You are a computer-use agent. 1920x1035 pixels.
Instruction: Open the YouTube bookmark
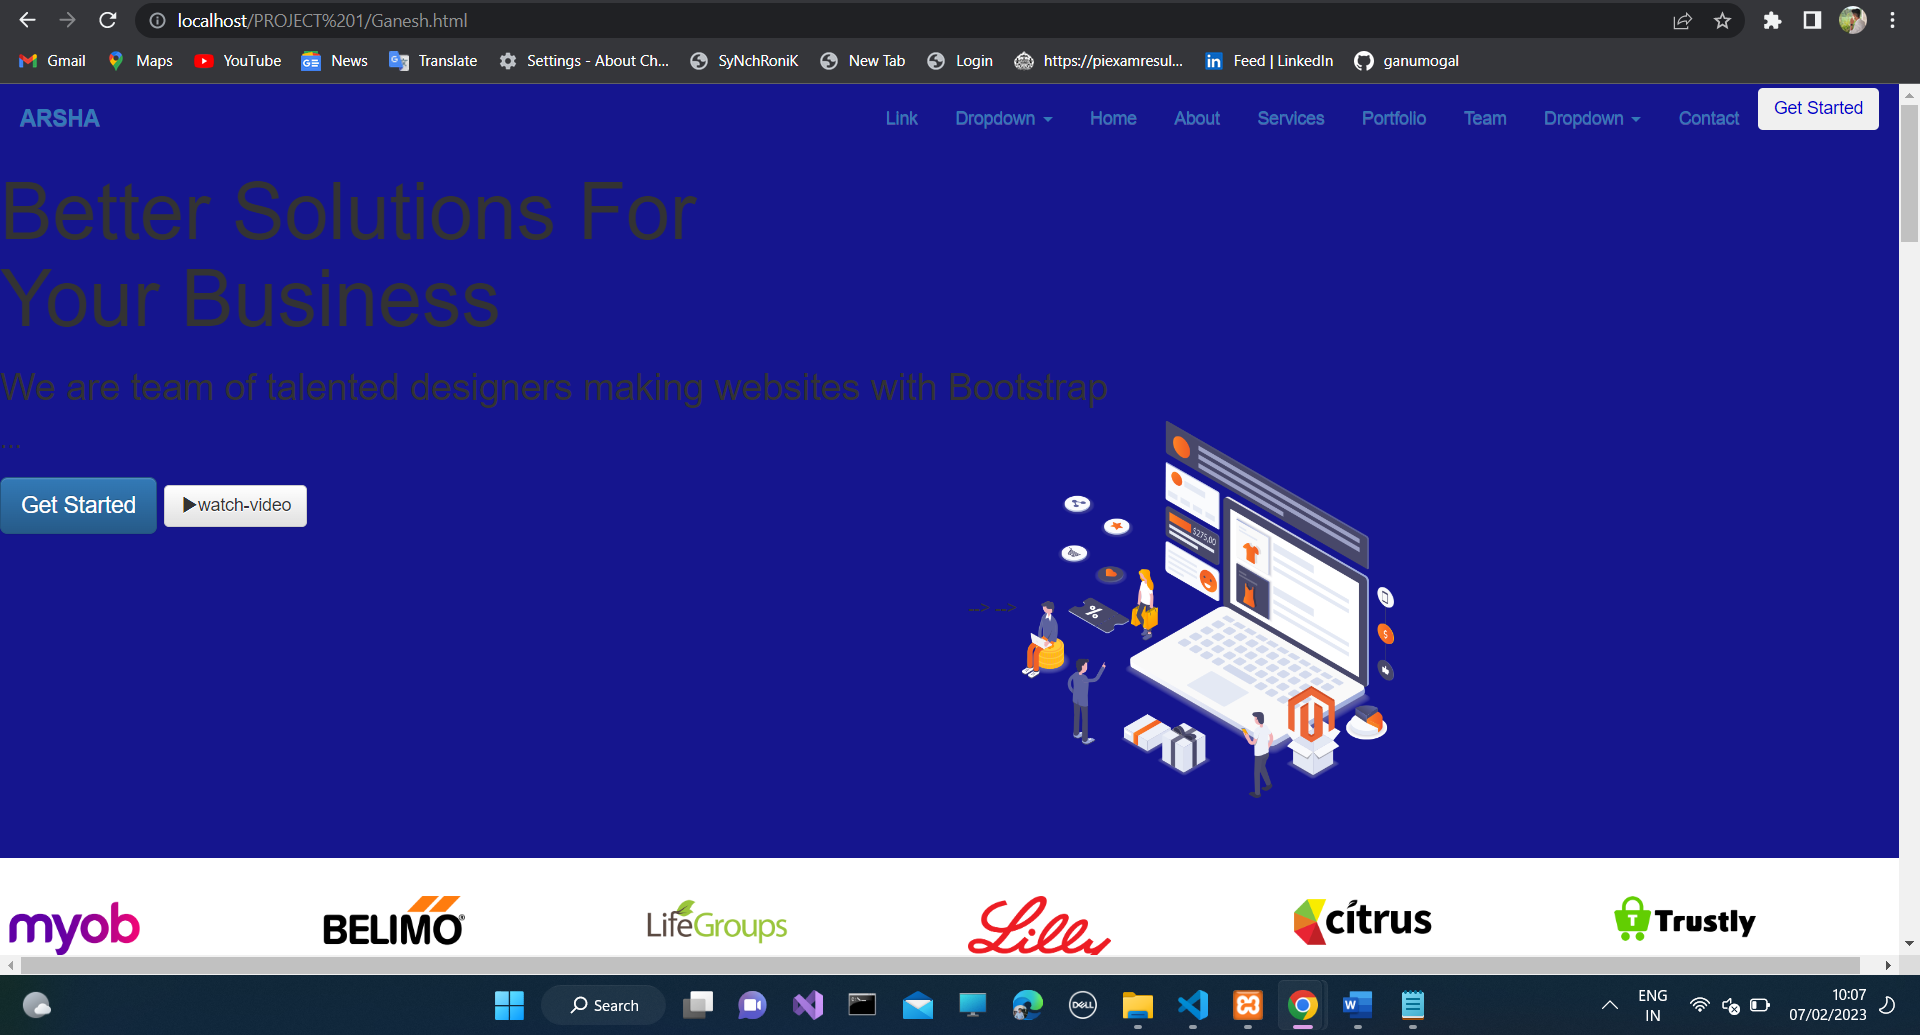238,61
